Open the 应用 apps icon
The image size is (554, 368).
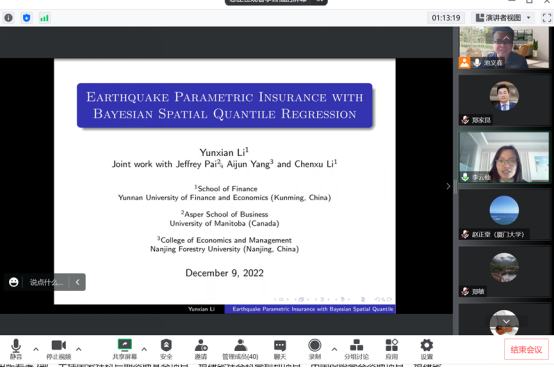(391, 349)
